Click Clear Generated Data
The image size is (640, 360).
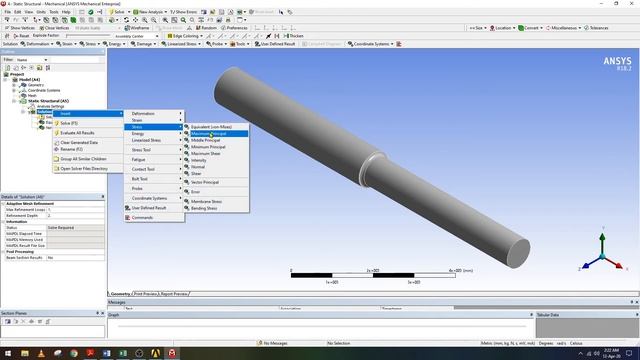(x=88, y=142)
